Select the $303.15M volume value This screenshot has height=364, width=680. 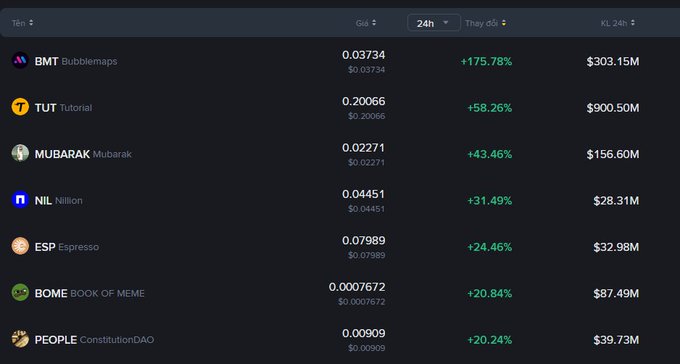click(x=613, y=62)
